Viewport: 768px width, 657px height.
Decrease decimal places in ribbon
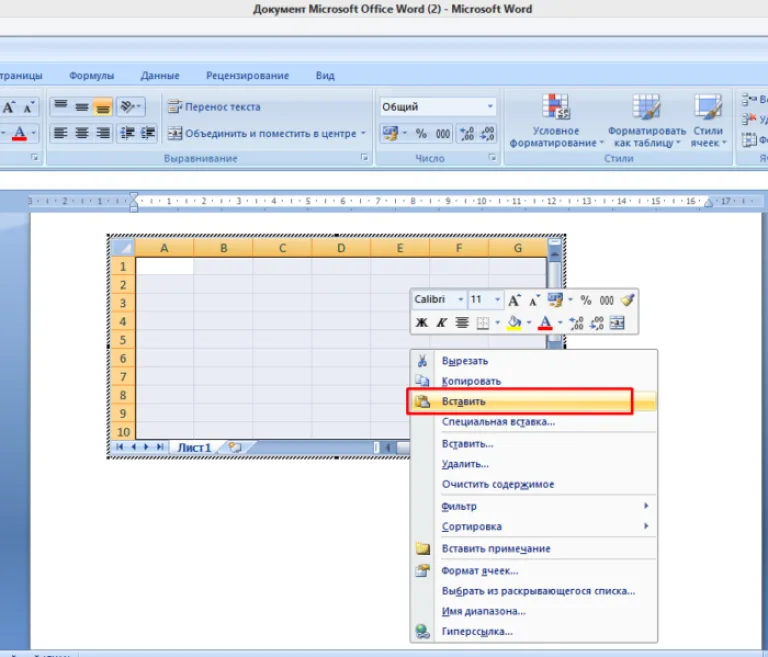(487, 134)
